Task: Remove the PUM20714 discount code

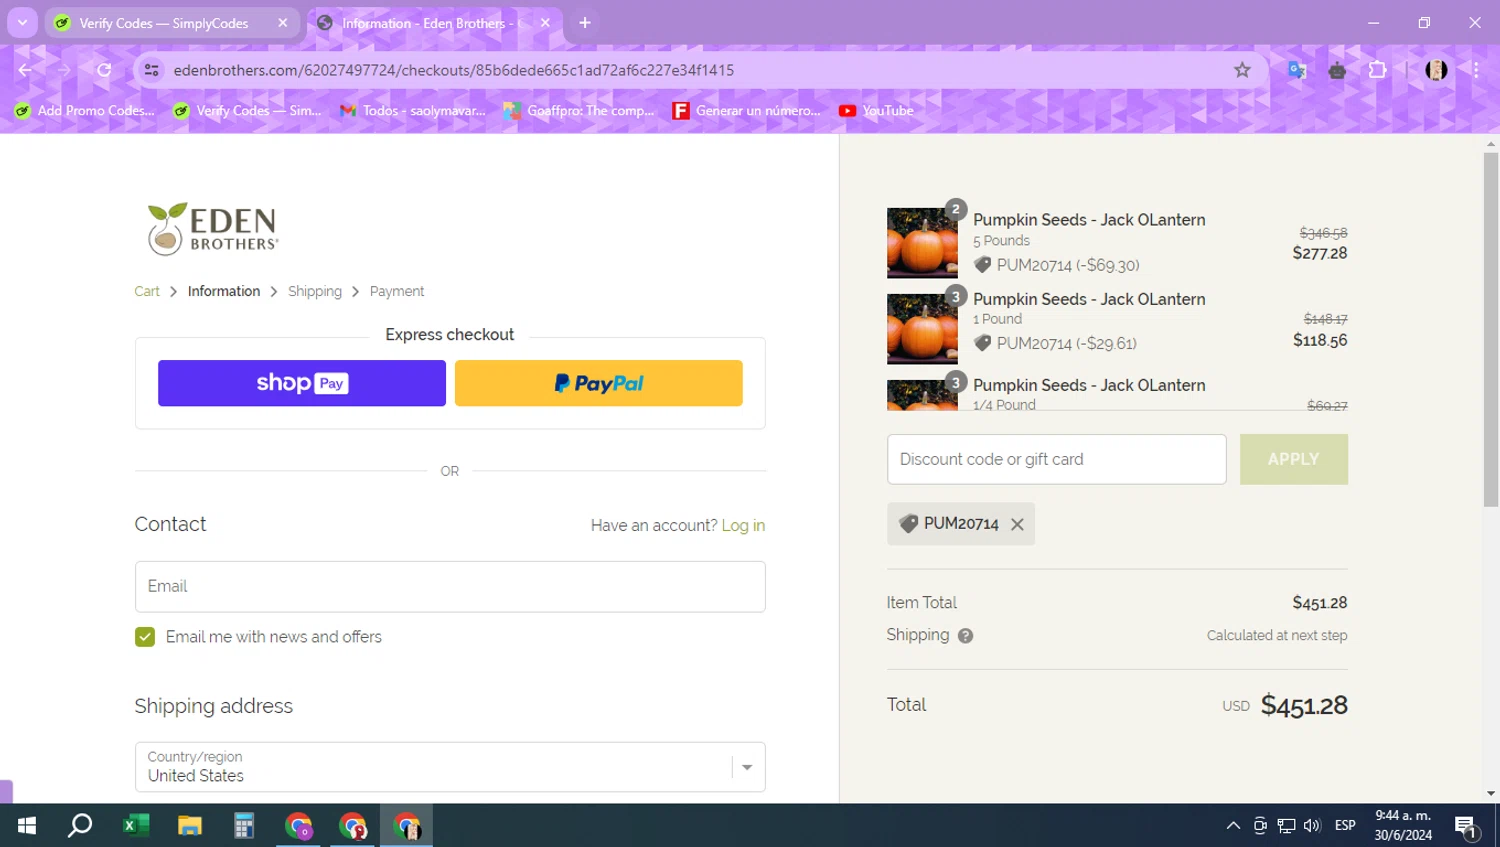Action: tap(1017, 524)
